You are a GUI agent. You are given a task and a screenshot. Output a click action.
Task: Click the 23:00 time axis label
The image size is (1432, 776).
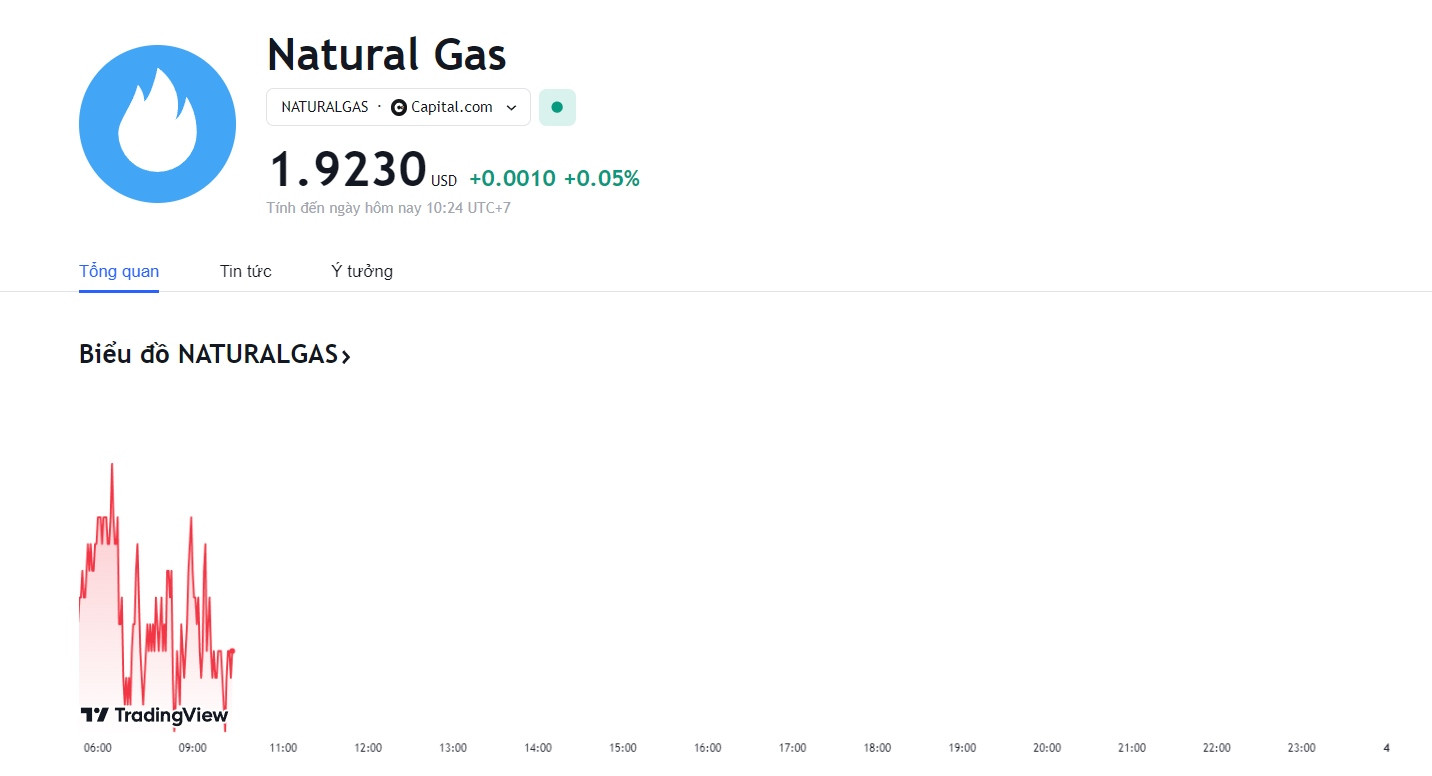(1301, 748)
